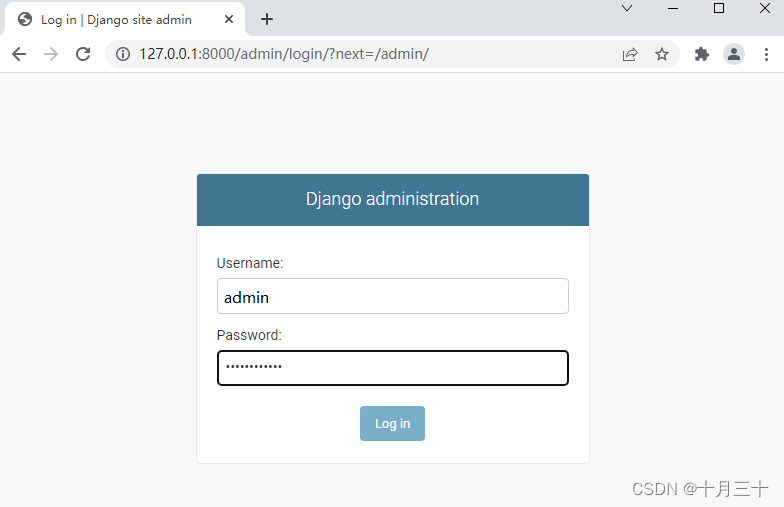The height and width of the screenshot is (507, 784).
Task: Bookmark this page with the star
Action: click(x=662, y=54)
